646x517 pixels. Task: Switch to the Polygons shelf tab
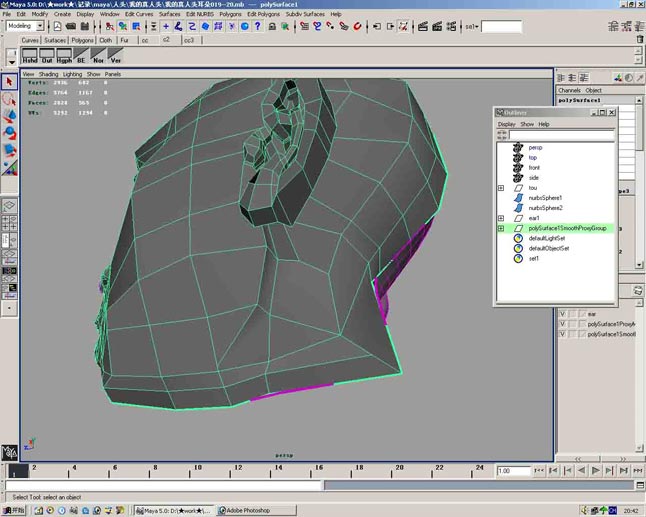coord(82,40)
